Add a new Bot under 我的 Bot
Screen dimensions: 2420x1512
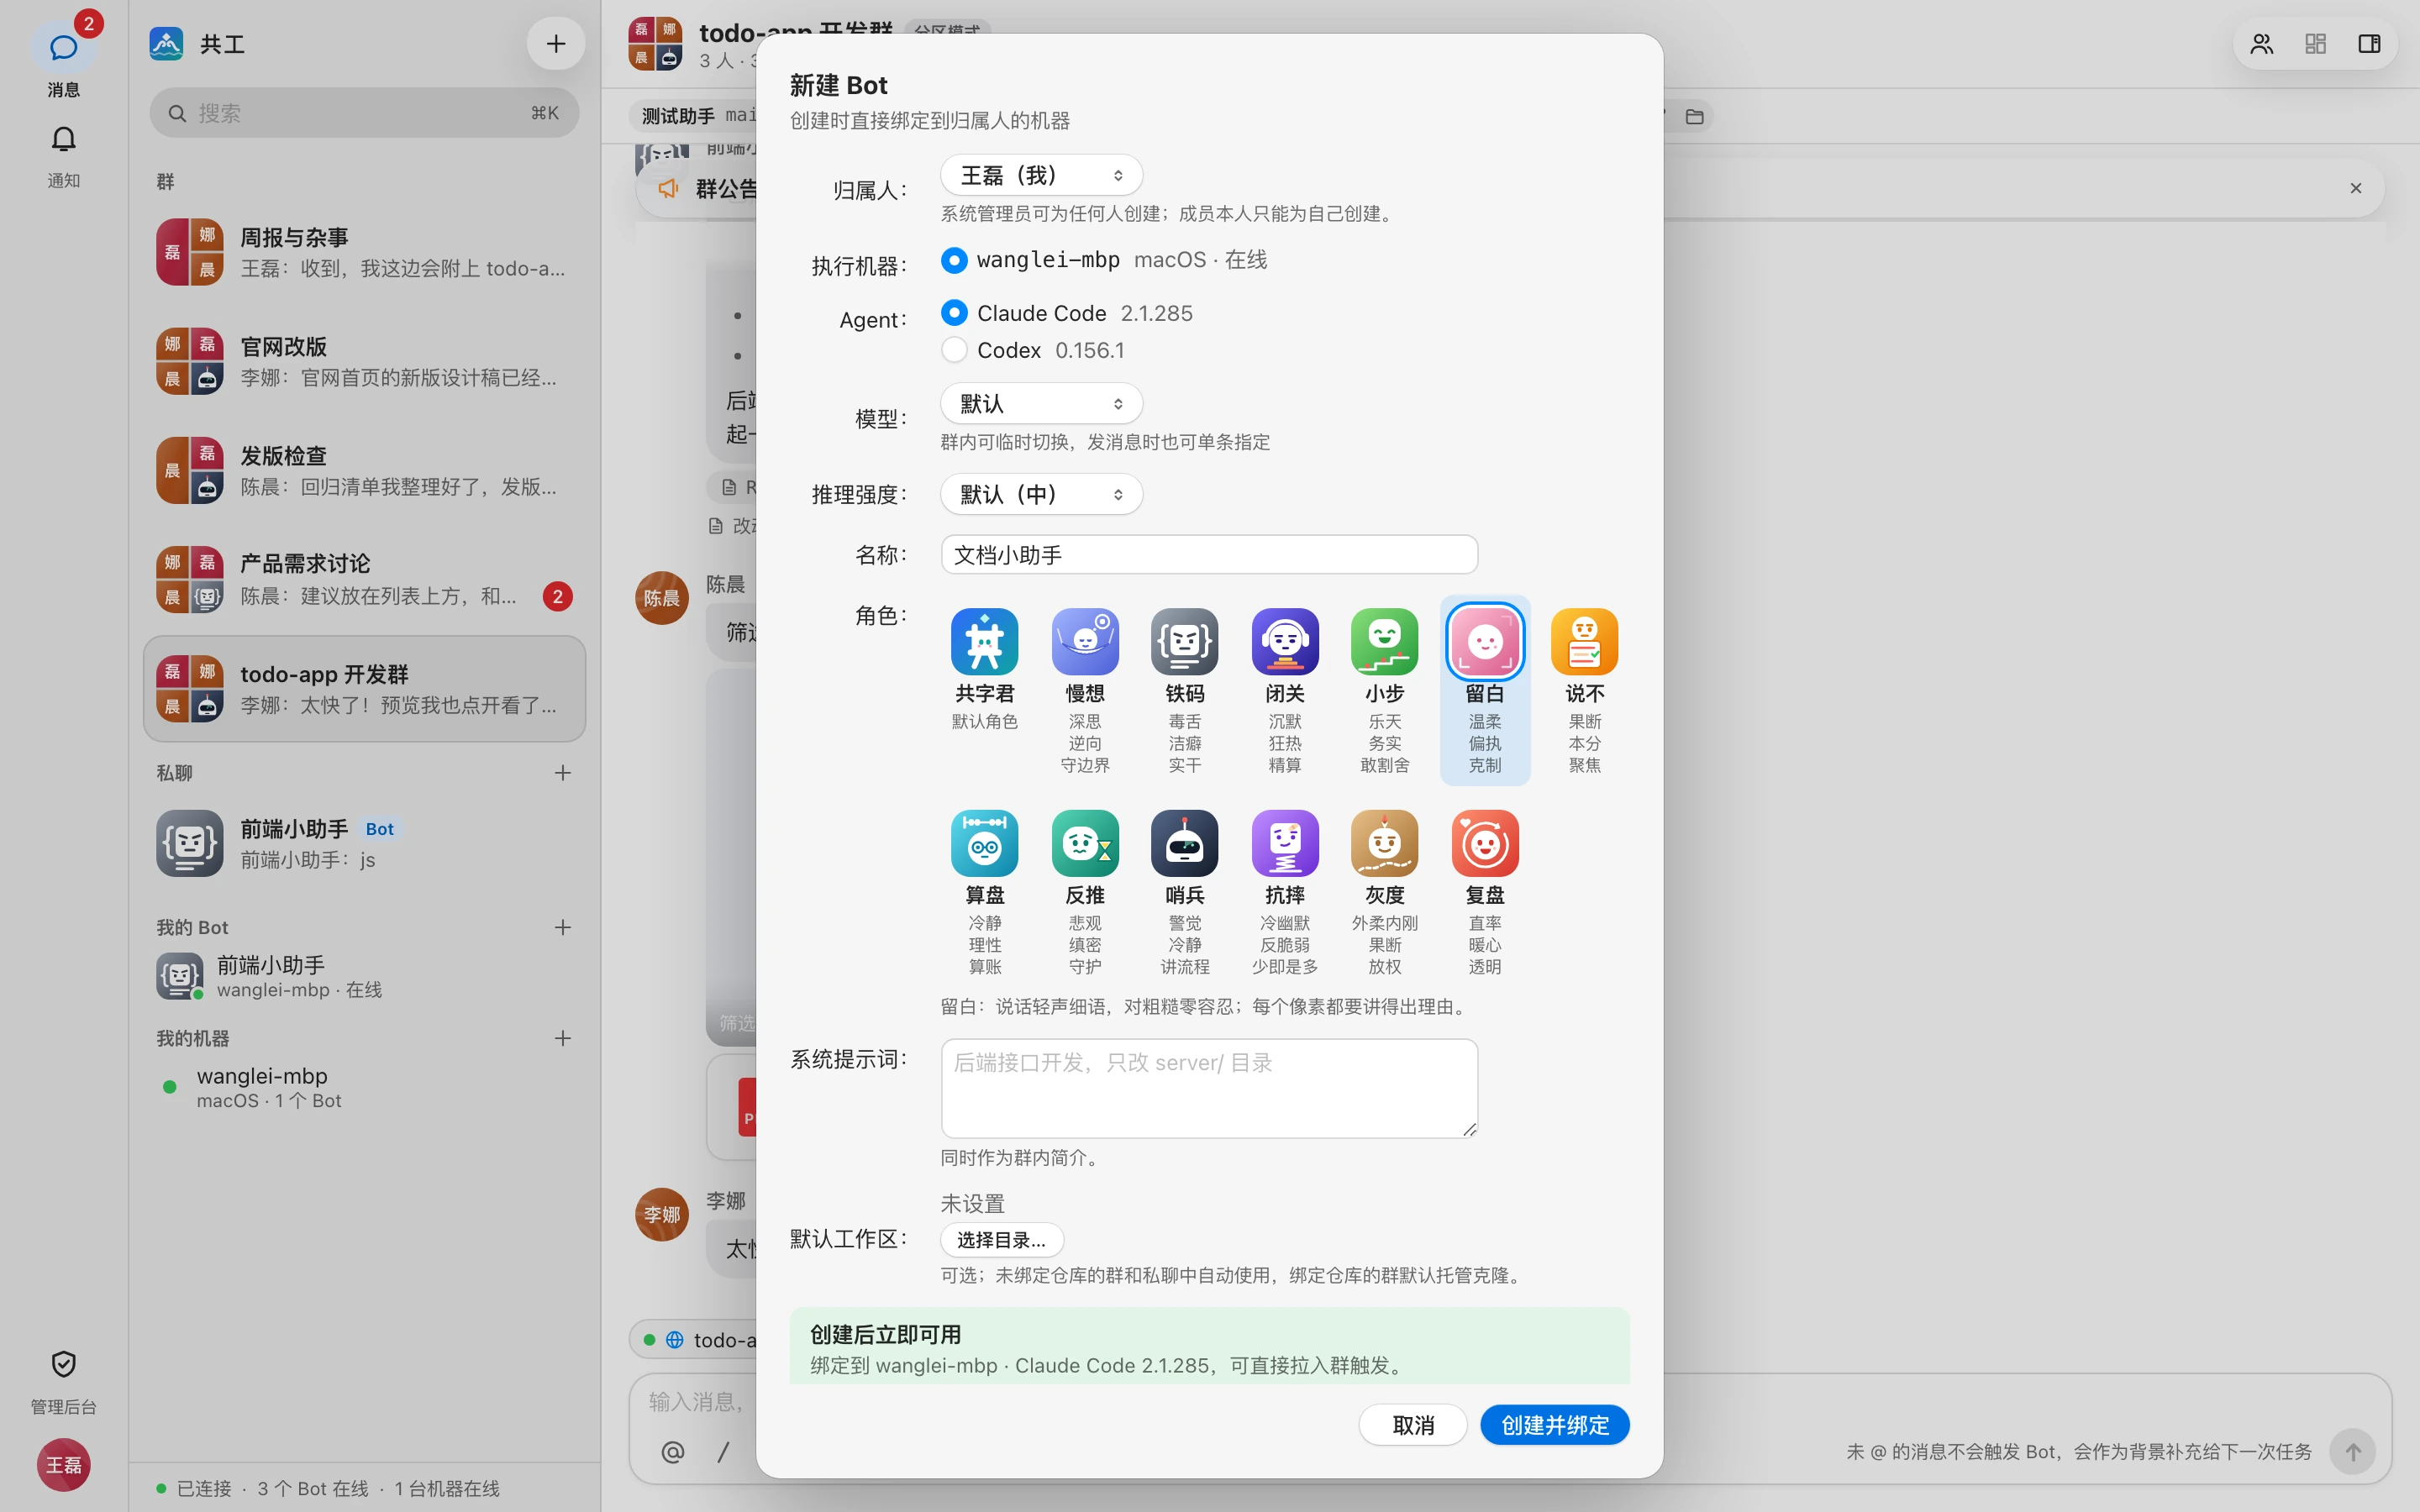[x=563, y=927]
